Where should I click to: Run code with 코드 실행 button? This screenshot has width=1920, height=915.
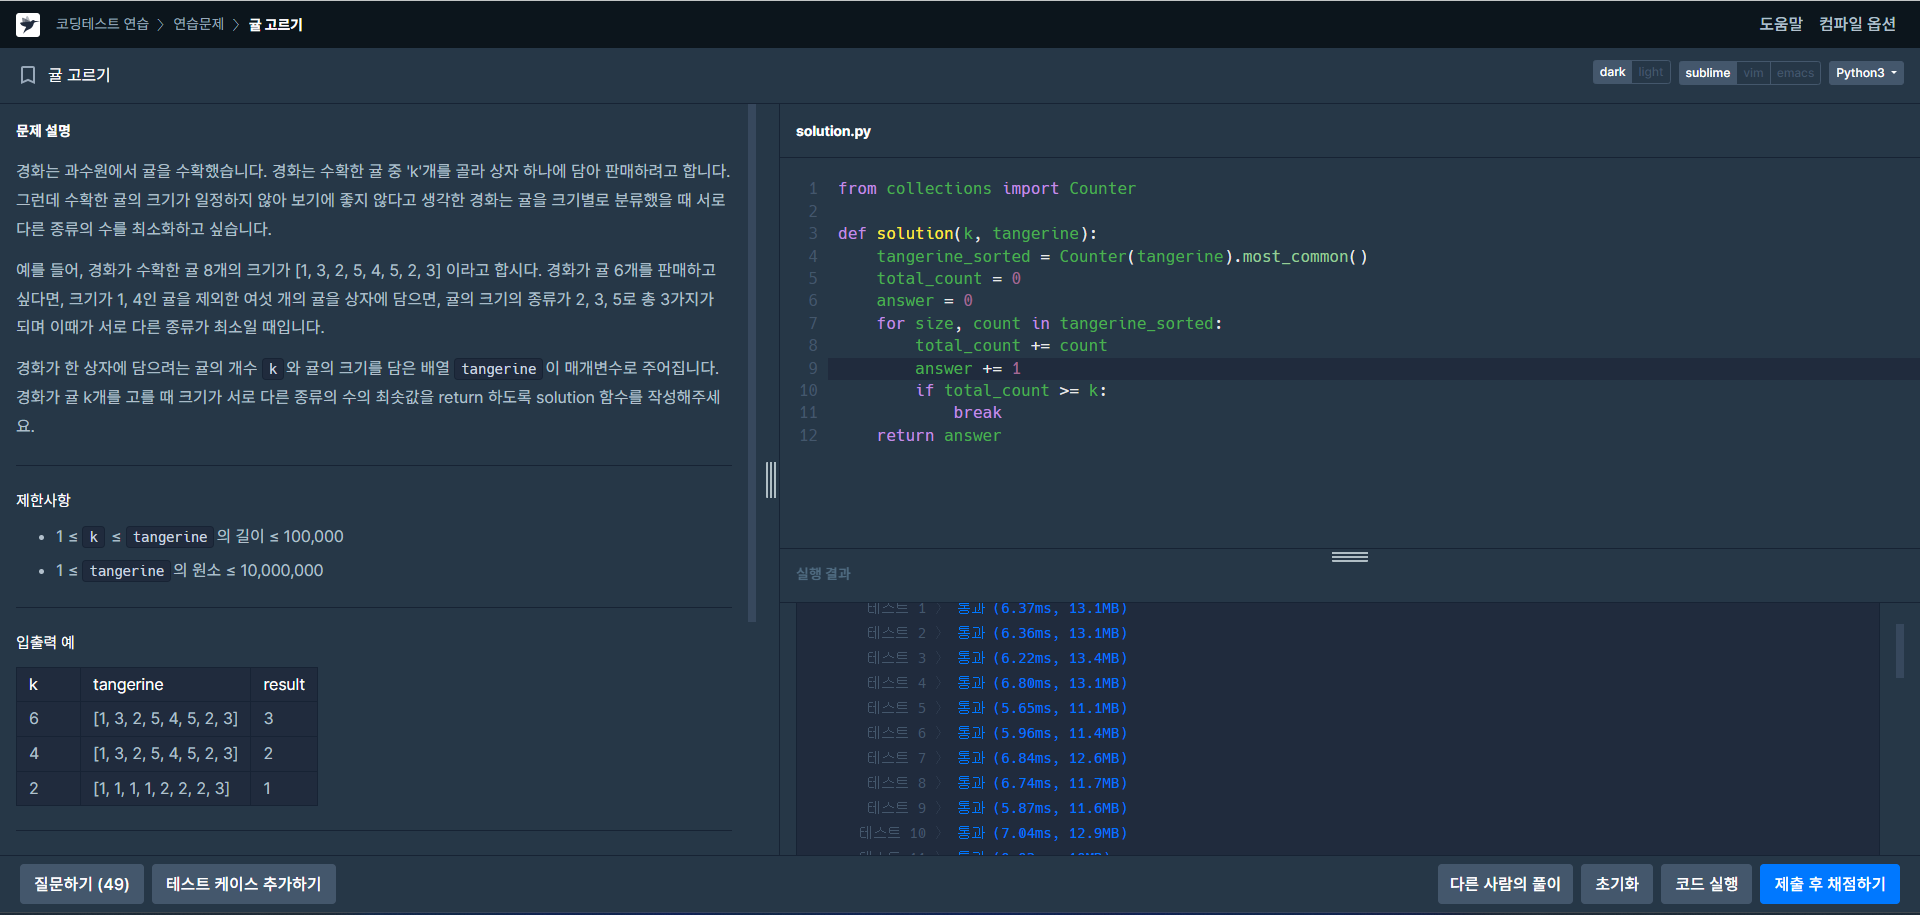[1706, 884]
